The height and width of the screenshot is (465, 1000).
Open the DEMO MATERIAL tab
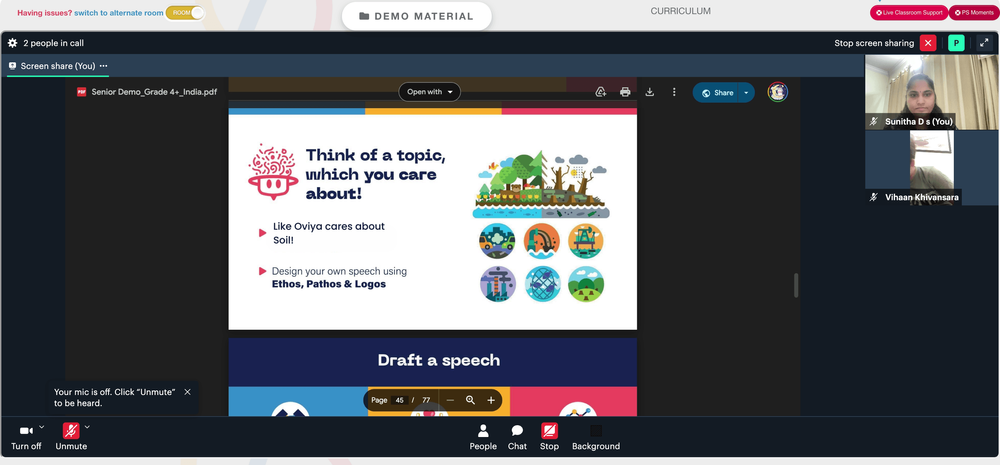click(x=416, y=16)
